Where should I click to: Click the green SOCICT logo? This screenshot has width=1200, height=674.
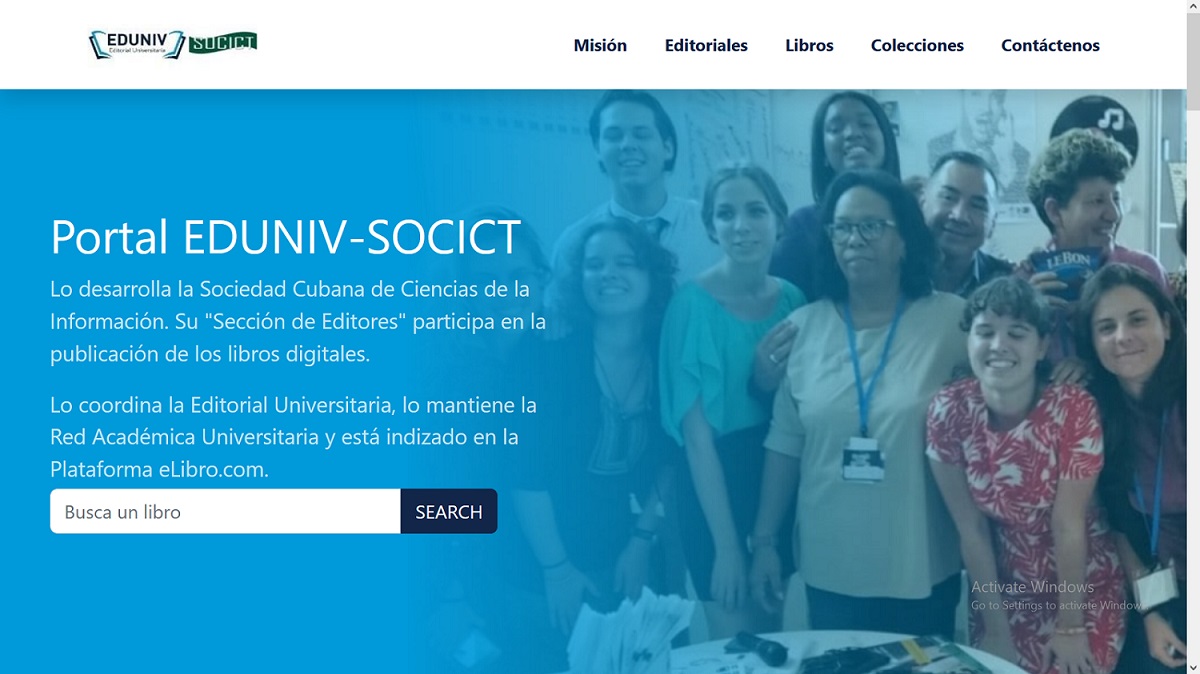coord(223,43)
